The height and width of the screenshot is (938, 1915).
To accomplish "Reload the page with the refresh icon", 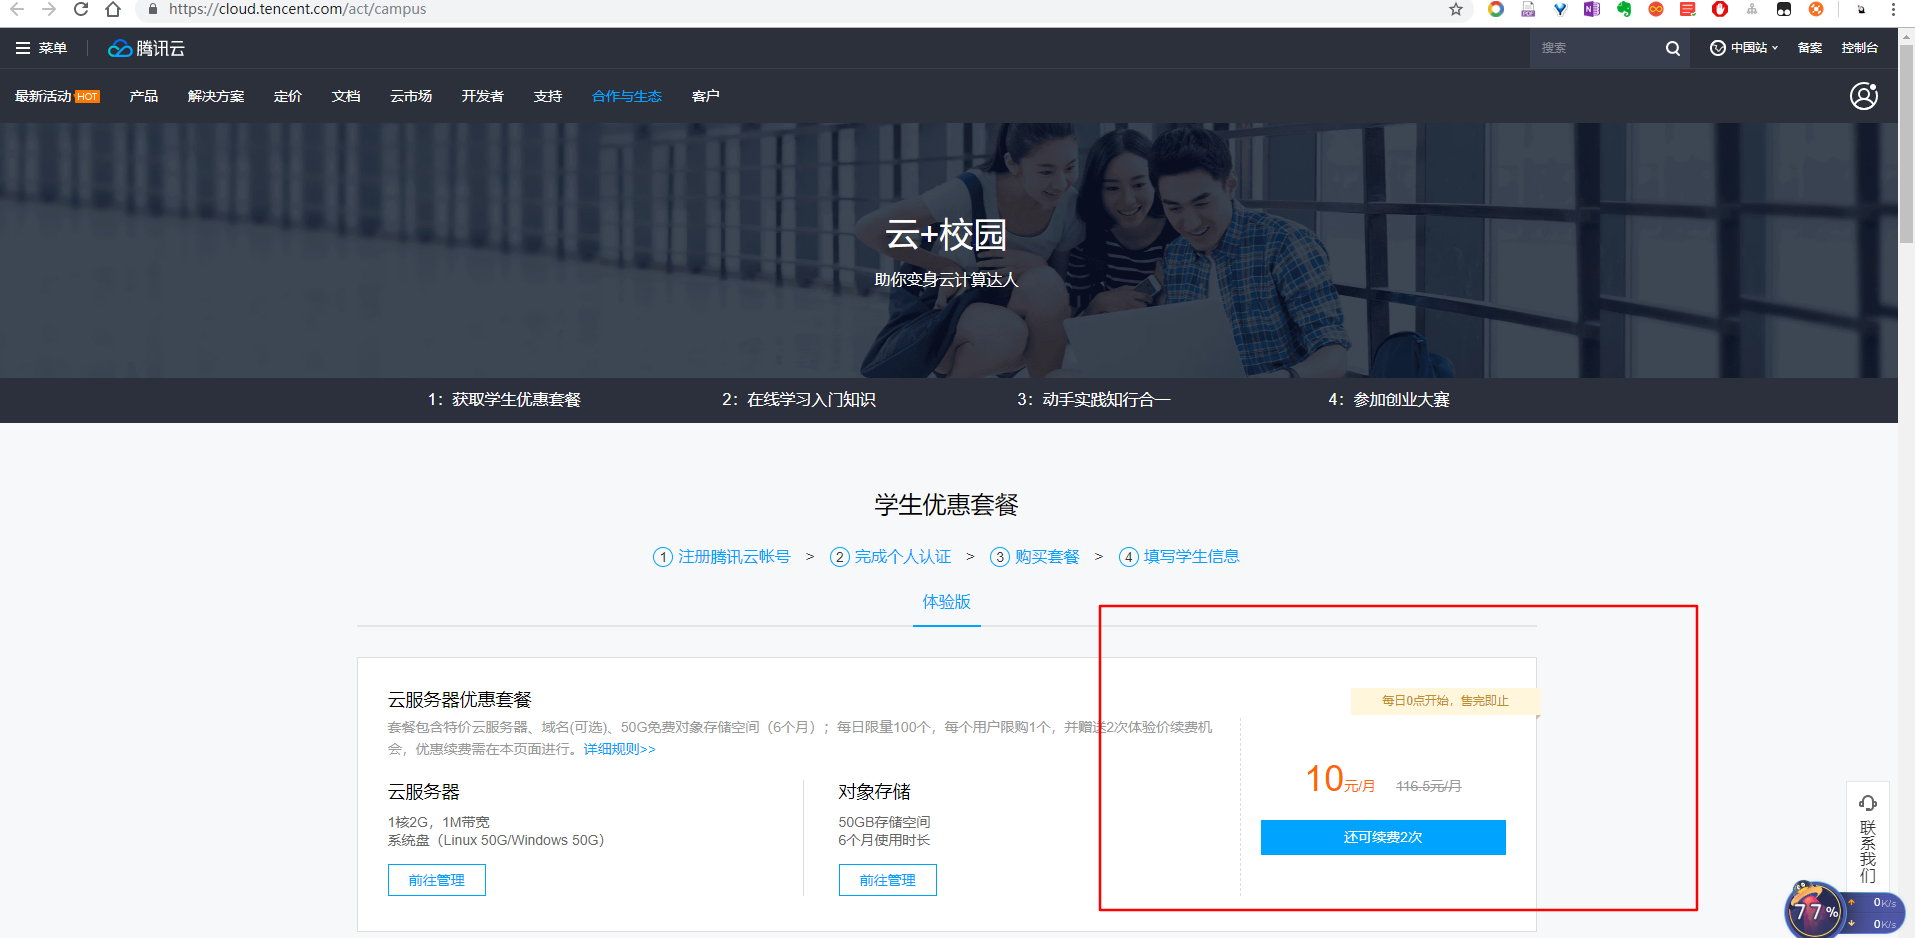I will click(x=81, y=9).
